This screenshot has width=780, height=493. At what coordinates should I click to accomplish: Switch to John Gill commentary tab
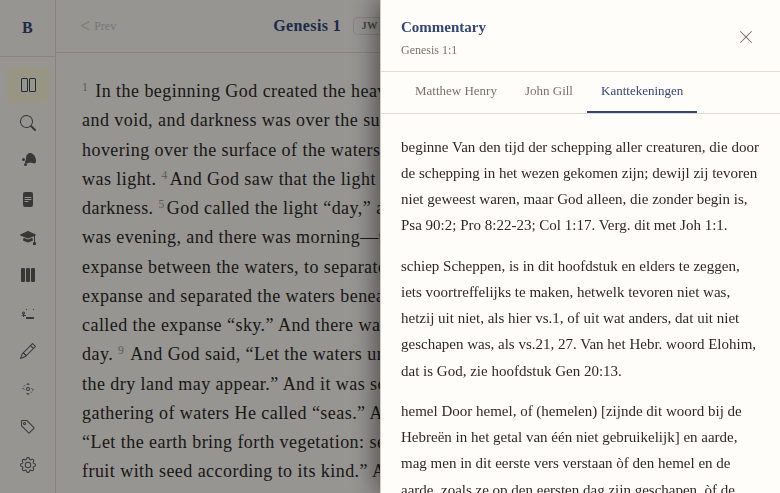click(549, 91)
